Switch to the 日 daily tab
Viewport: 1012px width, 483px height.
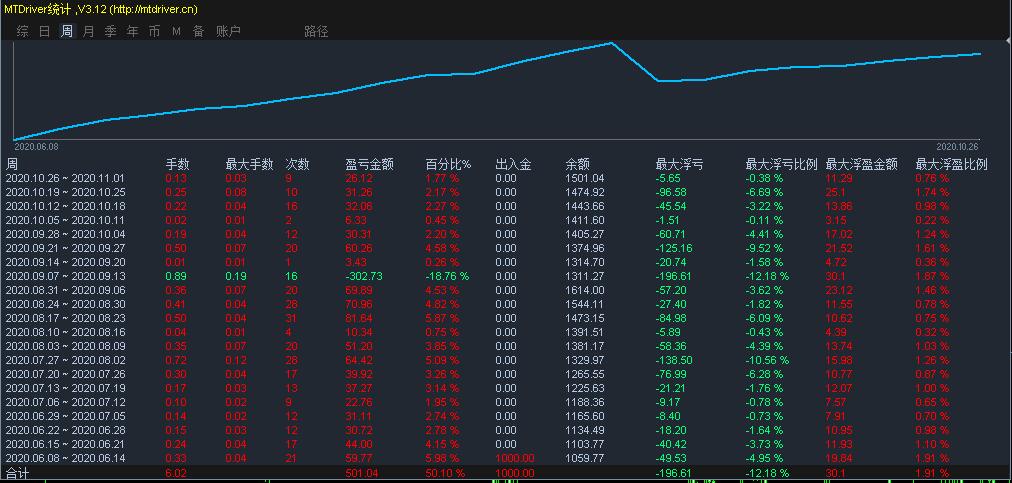(x=45, y=31)
